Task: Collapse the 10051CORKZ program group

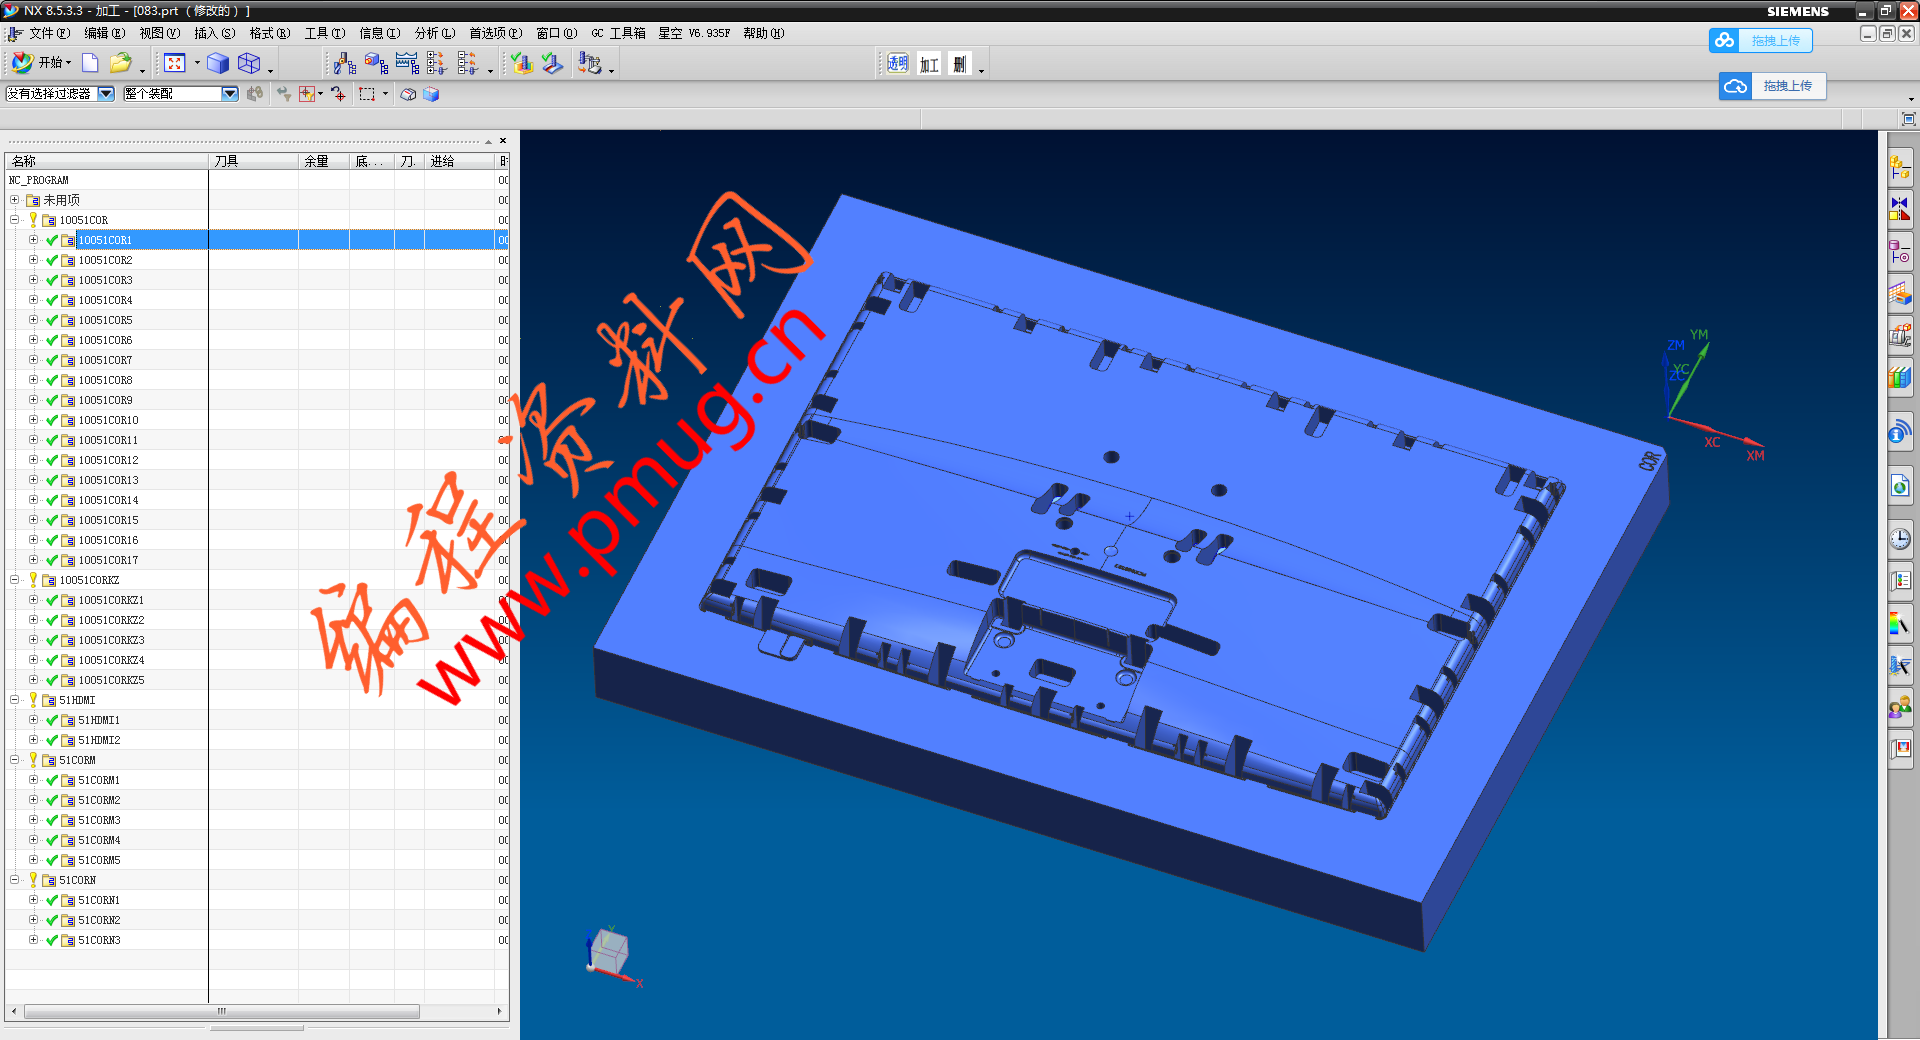Action: [x=15, y=580]
